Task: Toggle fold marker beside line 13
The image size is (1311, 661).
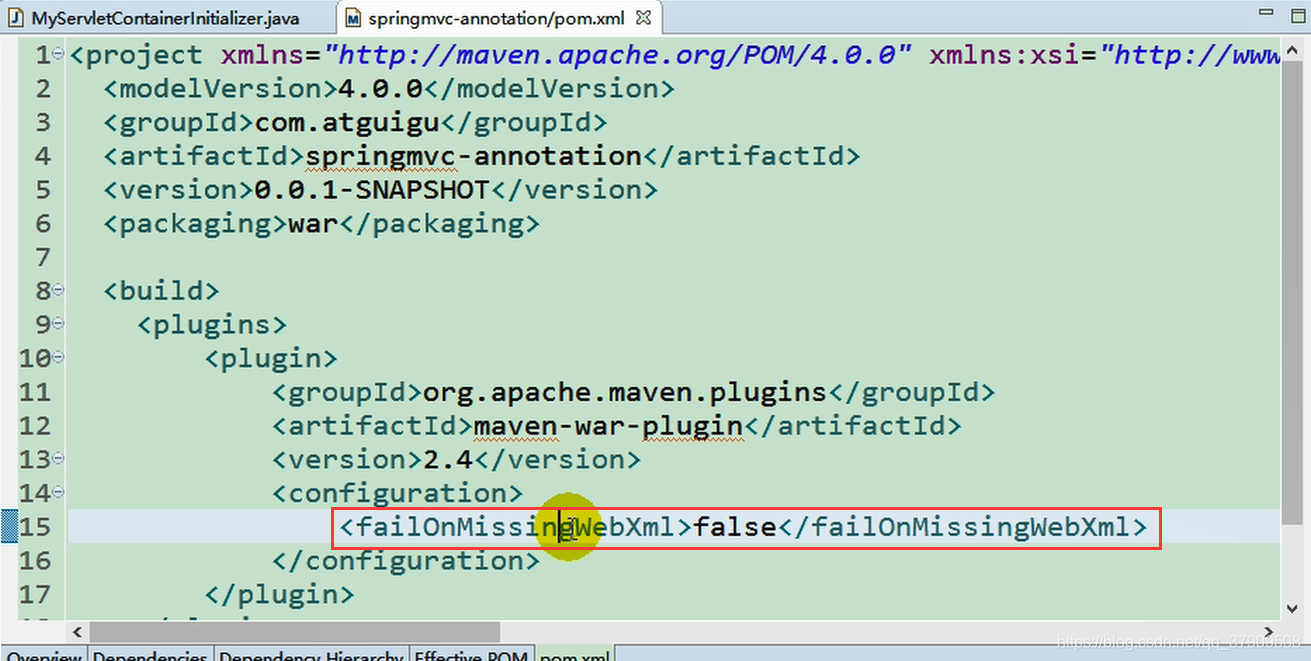Action: tap(59, 458)
